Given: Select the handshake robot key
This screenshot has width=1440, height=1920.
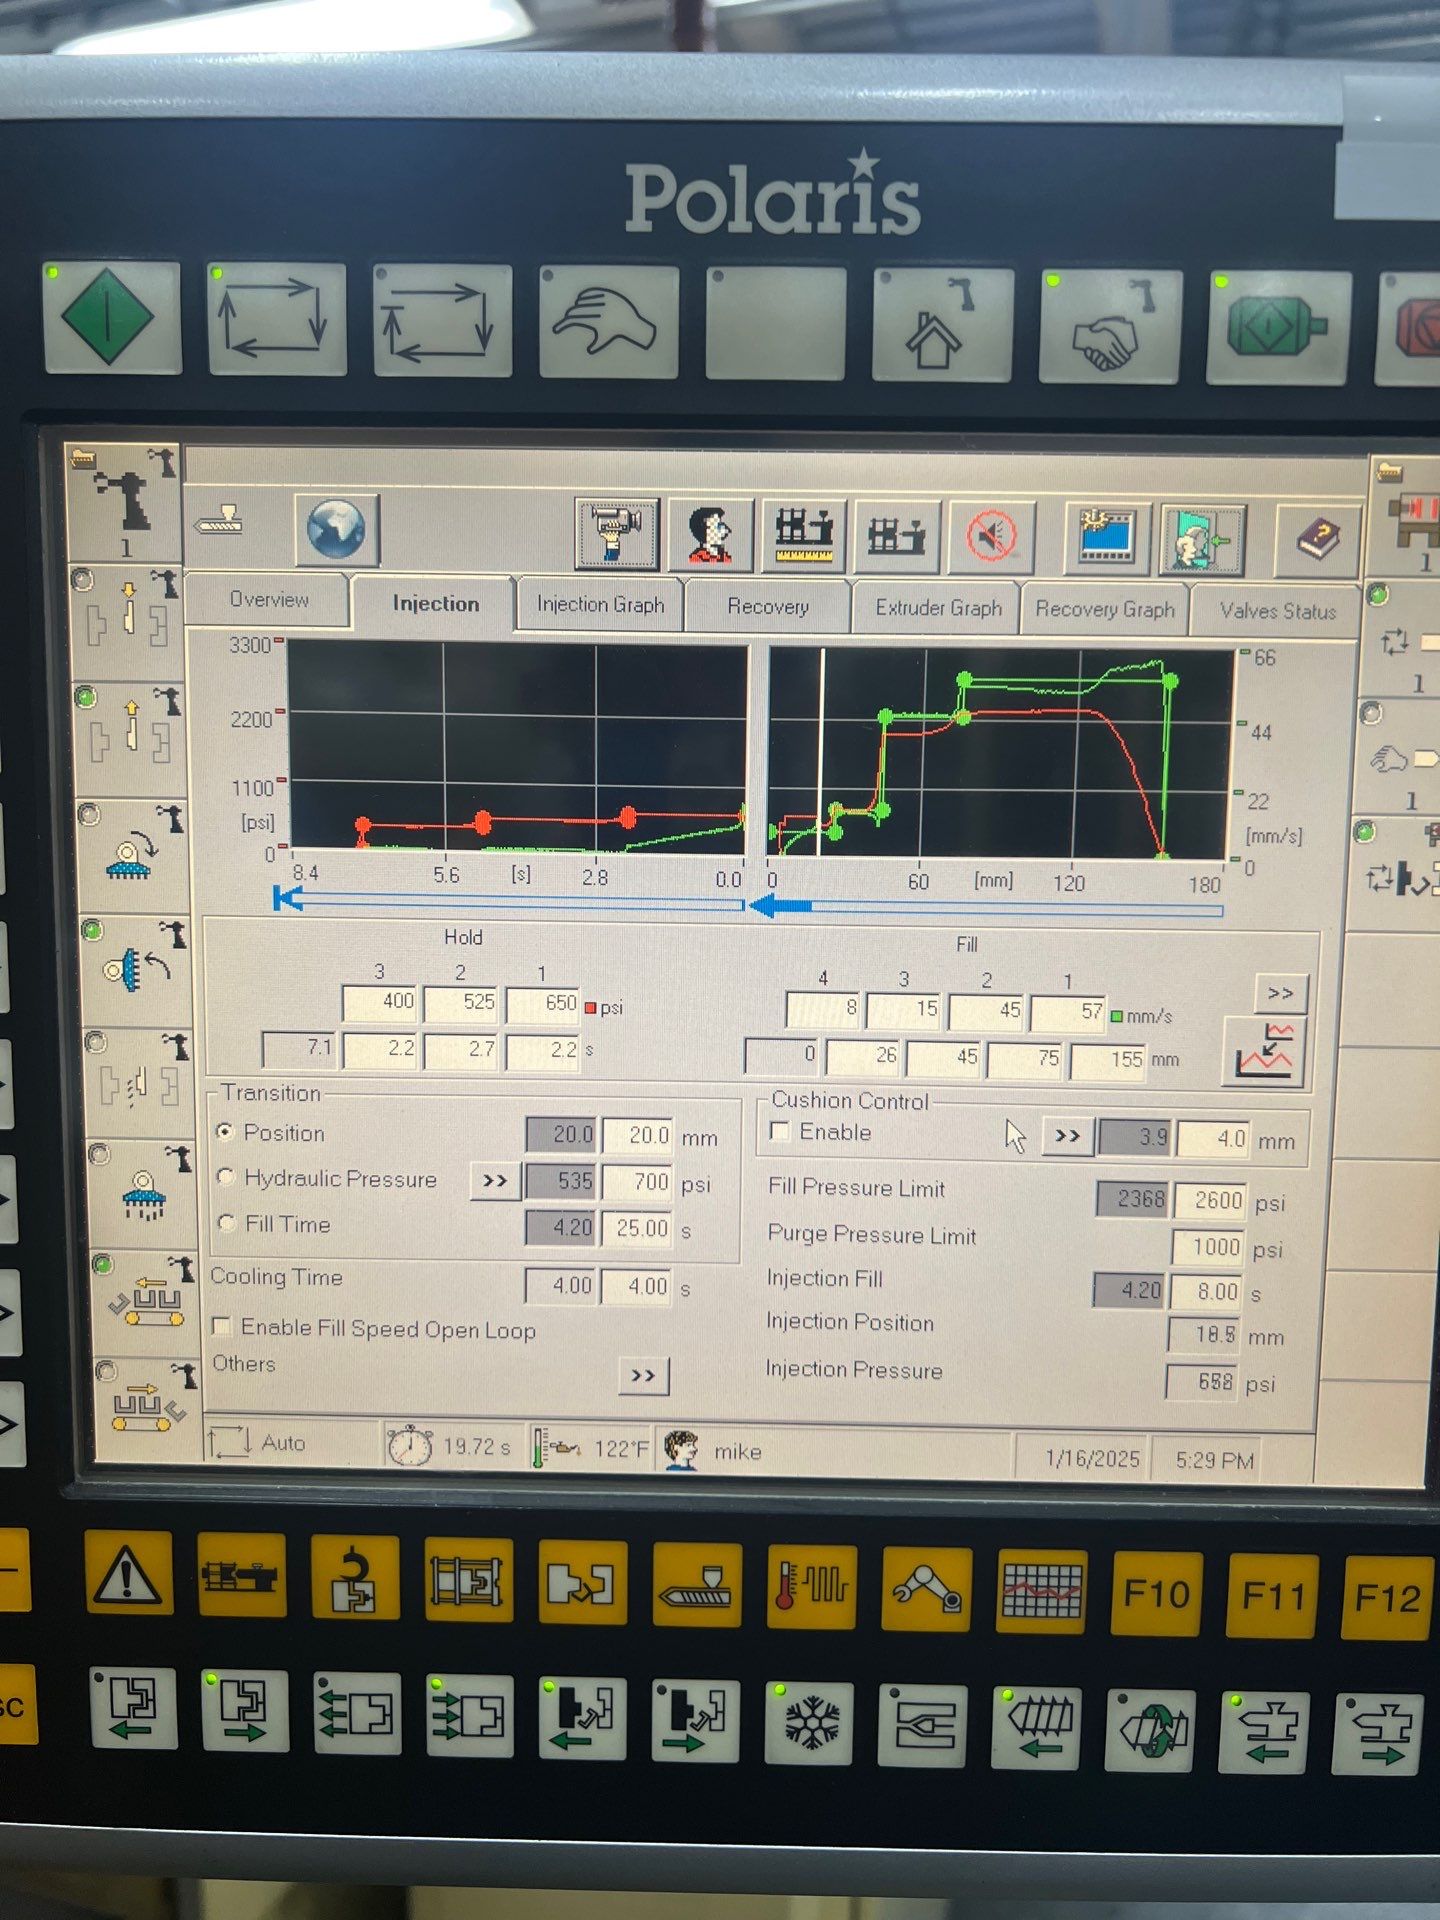Looking at the screenshot, I should tap(1110, 326).
